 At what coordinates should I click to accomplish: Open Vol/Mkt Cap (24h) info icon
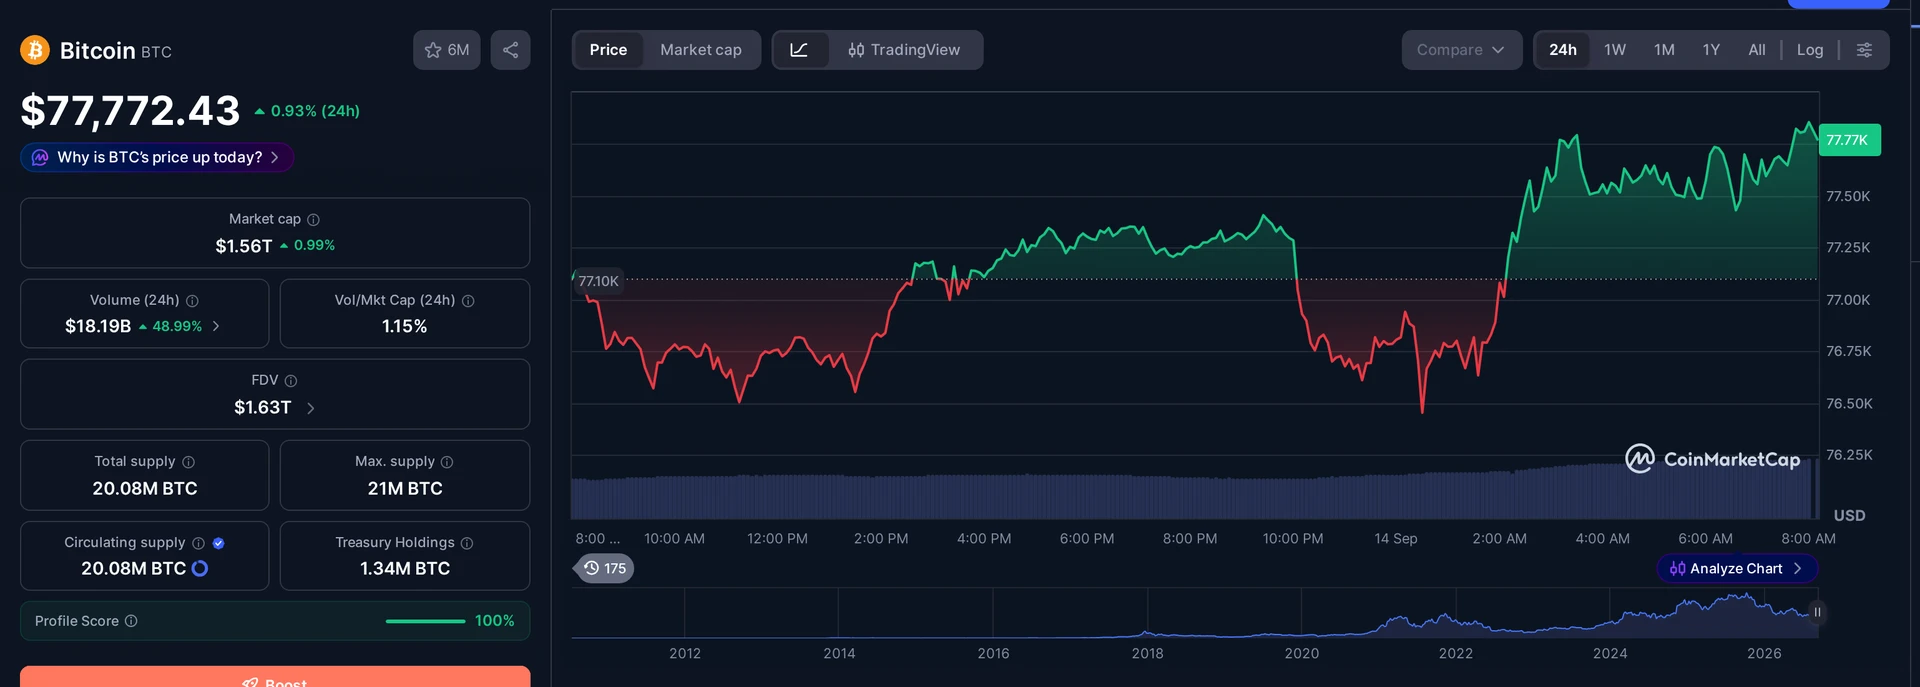(468, 300)
